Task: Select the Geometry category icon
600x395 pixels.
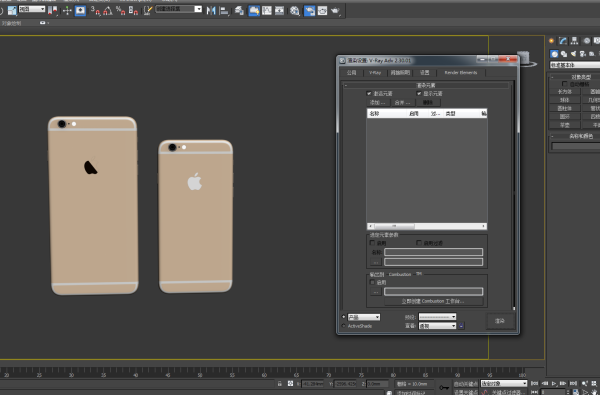Action: (x=554, y=54)
